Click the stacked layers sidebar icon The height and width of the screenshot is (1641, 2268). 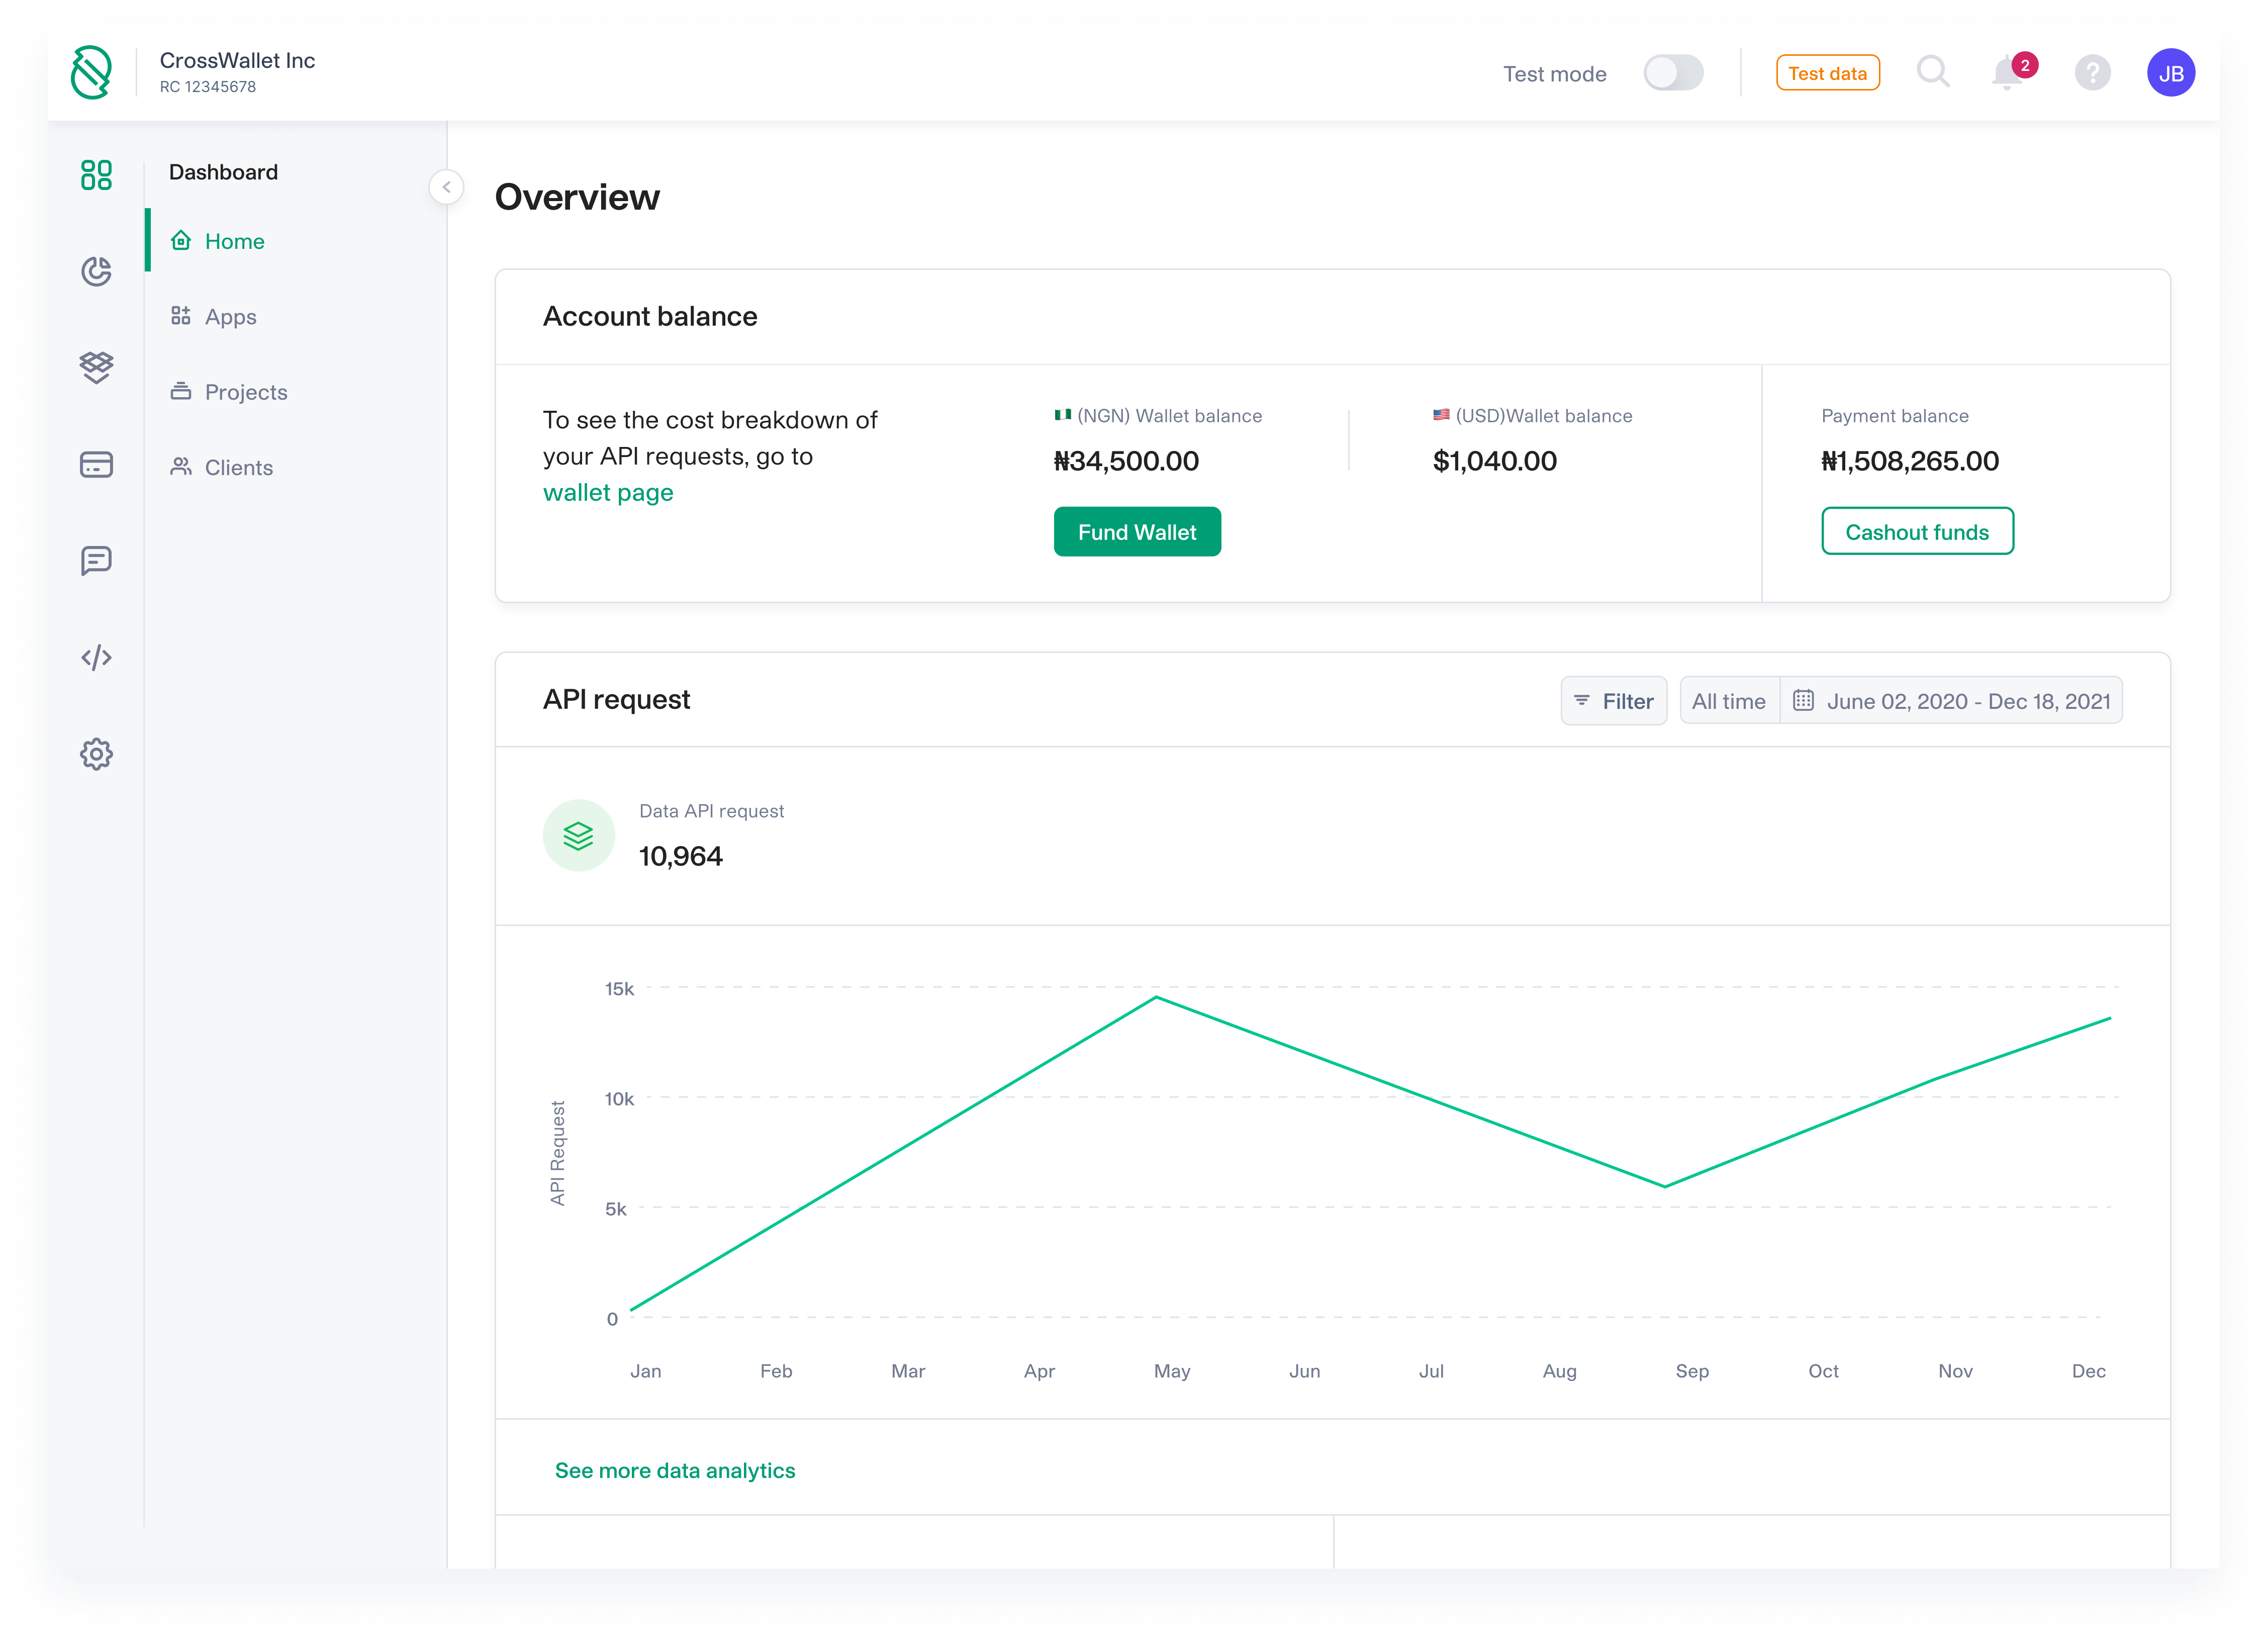tap(96, 367)
